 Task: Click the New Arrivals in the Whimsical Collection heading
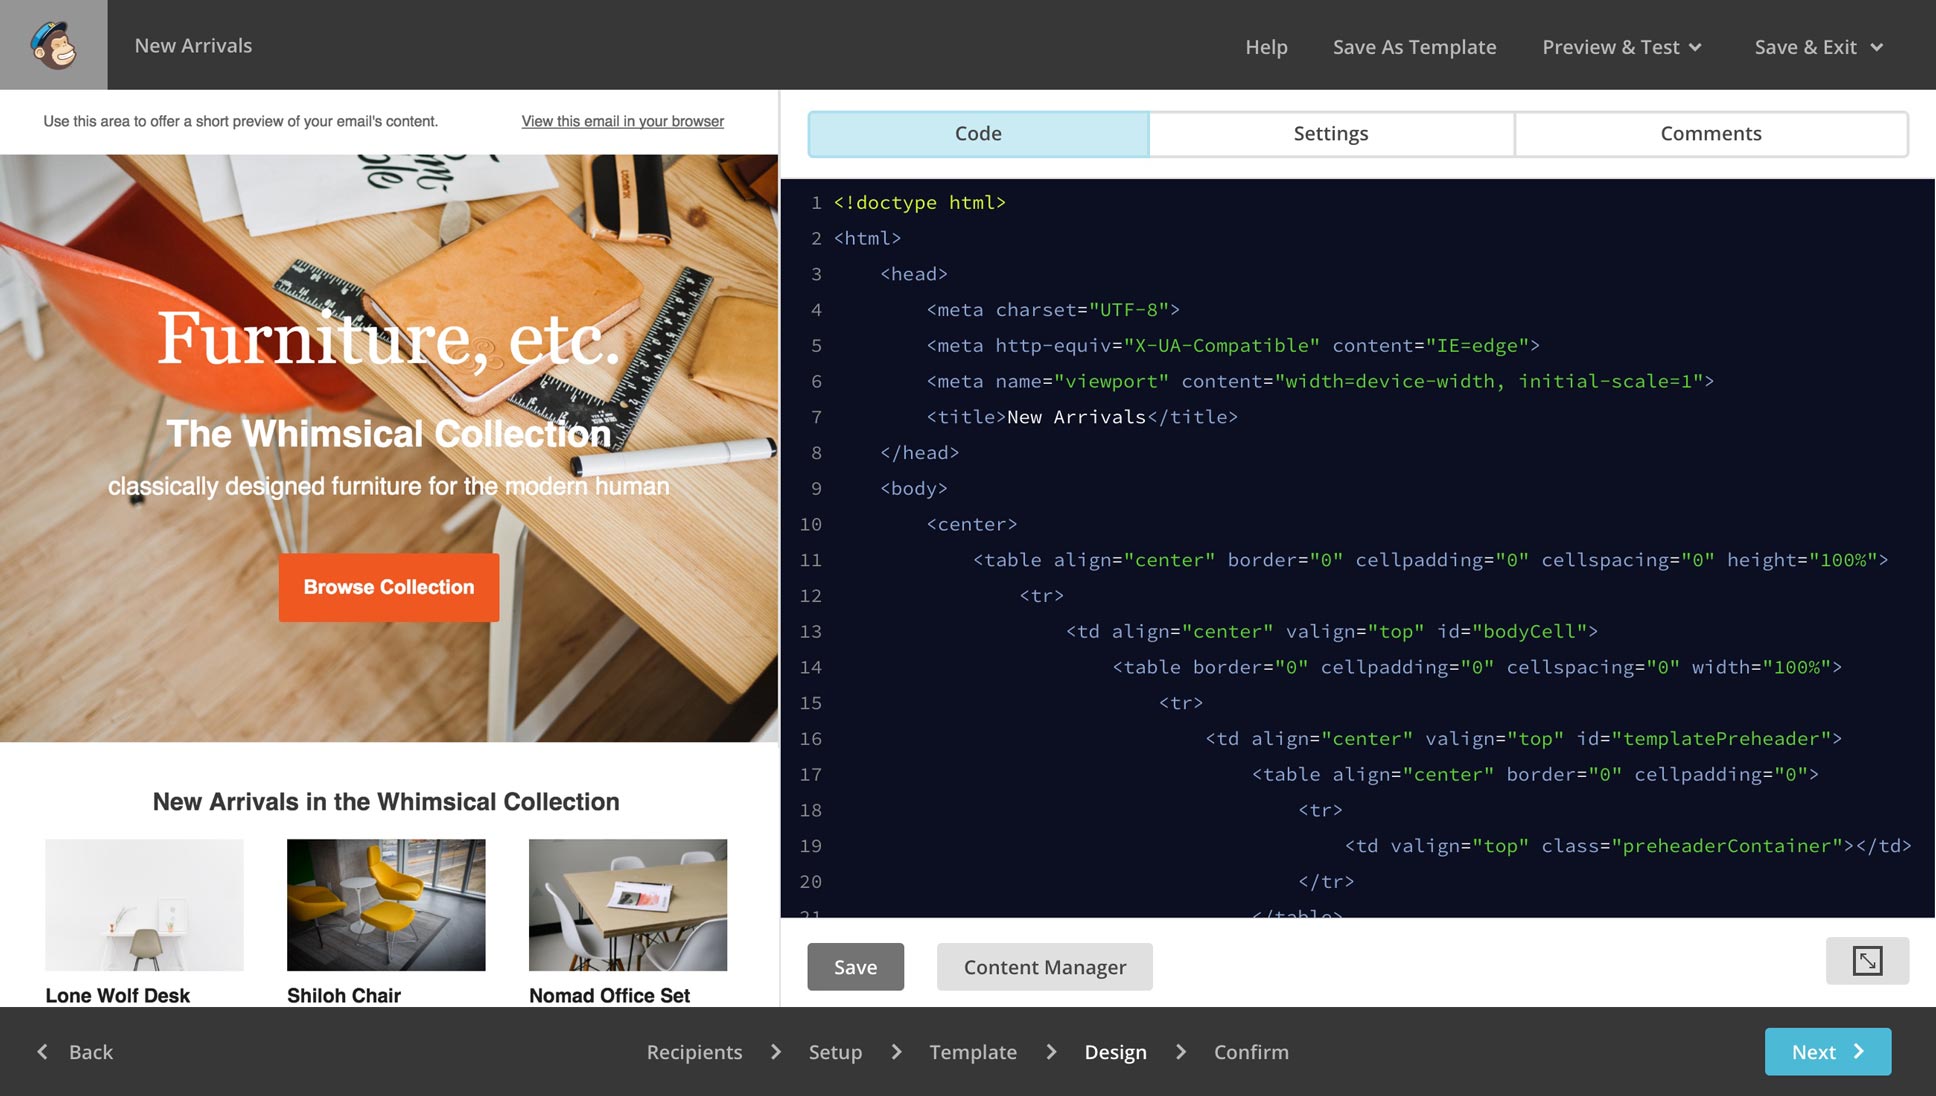point(386,802)
